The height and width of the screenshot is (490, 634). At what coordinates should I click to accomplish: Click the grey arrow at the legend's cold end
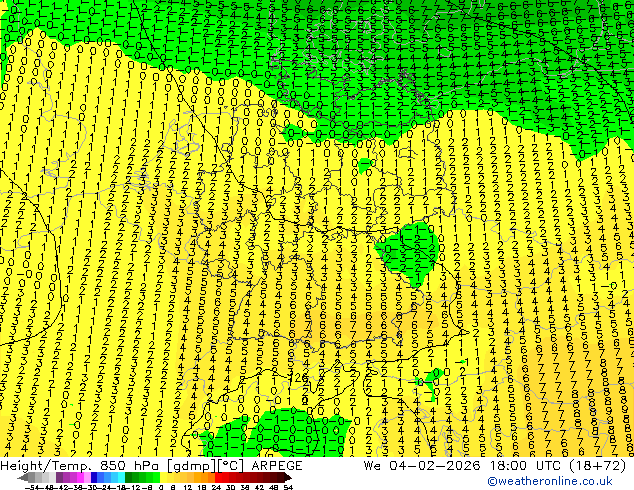[23, 477]
